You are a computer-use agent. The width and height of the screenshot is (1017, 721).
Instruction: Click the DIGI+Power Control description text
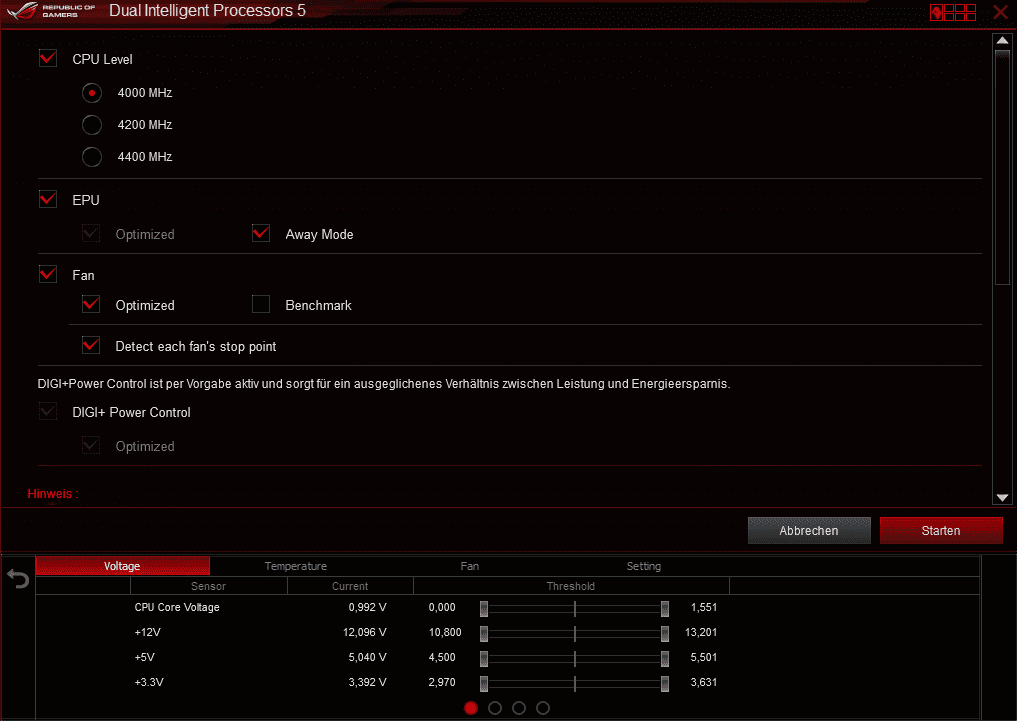[384, 384]
